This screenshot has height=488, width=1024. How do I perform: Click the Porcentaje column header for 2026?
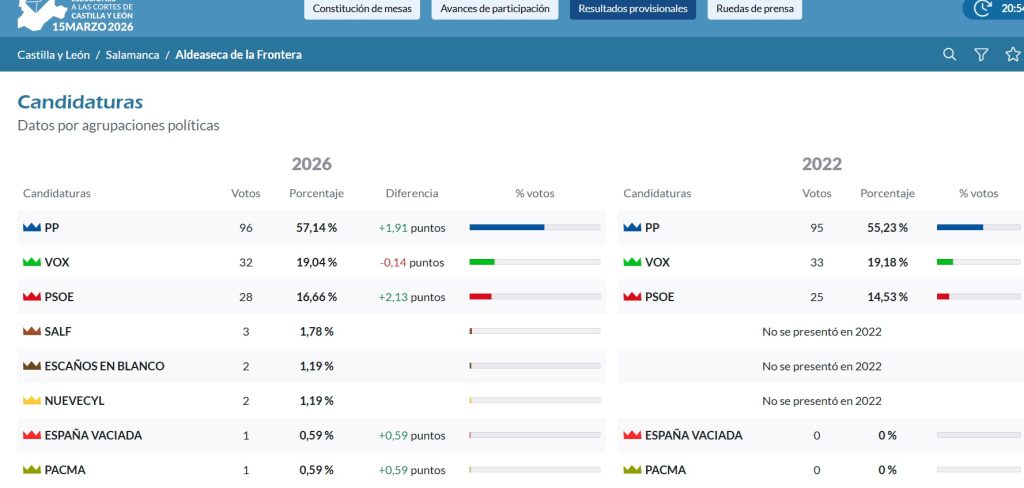coord(317,193)
